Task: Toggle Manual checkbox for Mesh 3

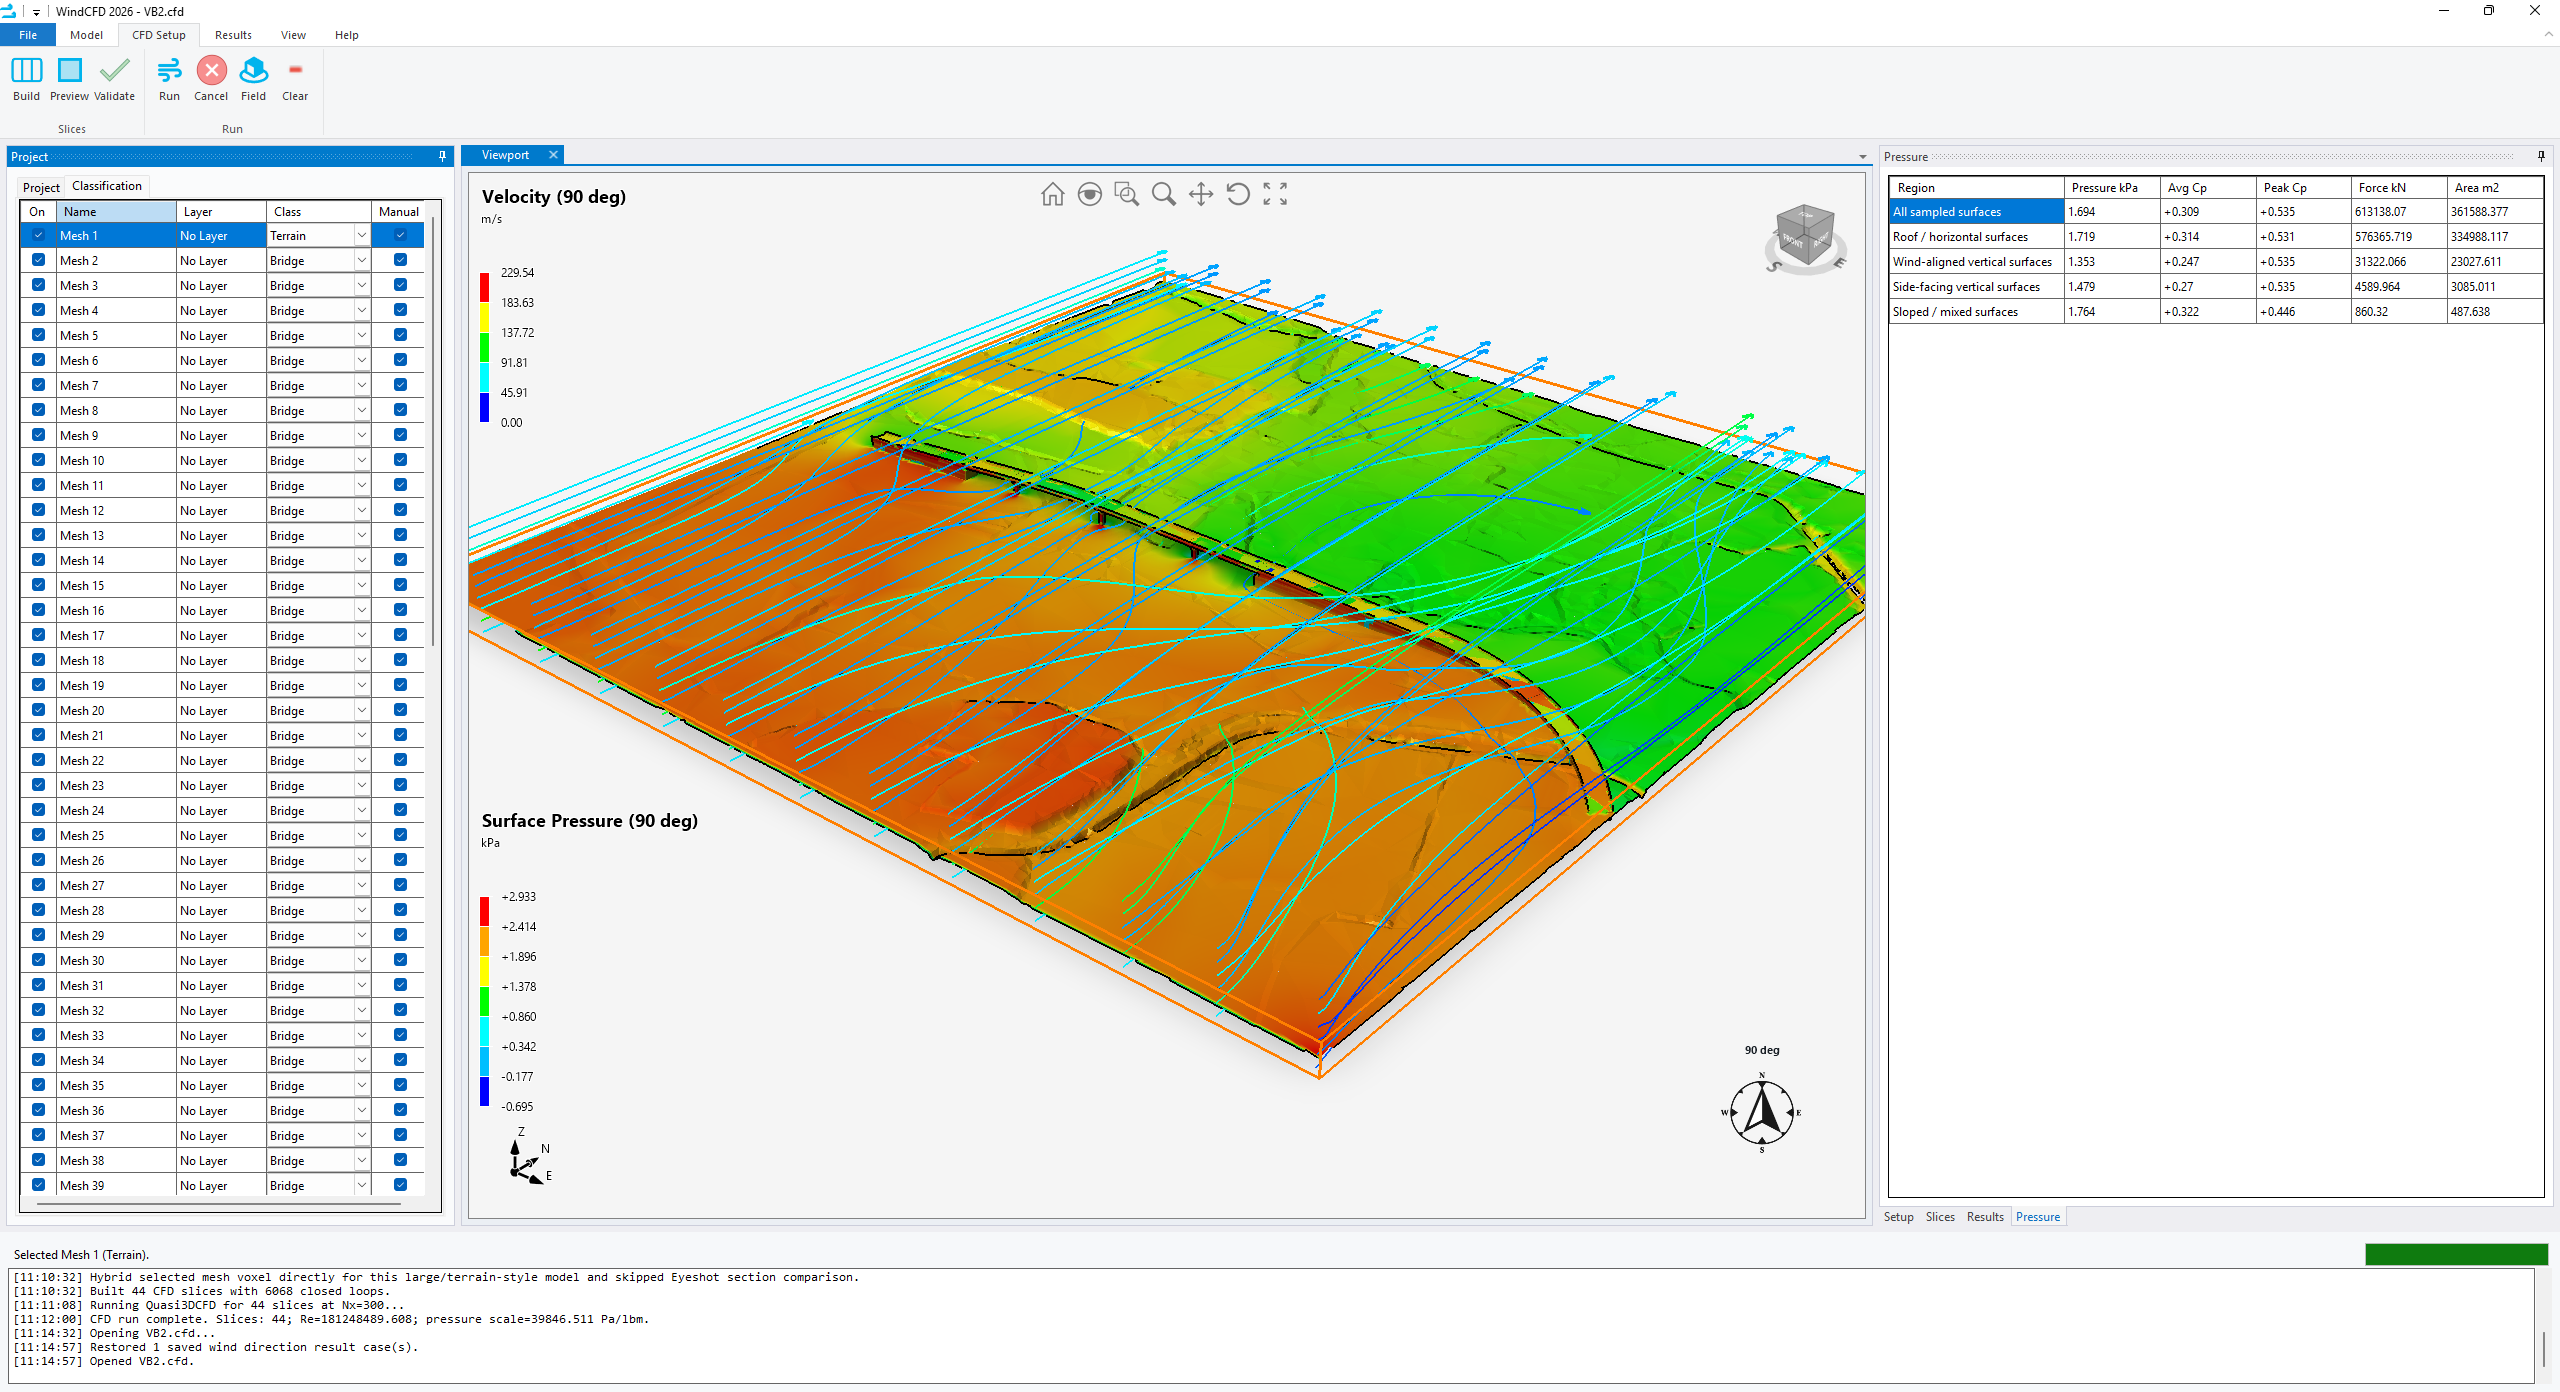Action: click(400, 285)
